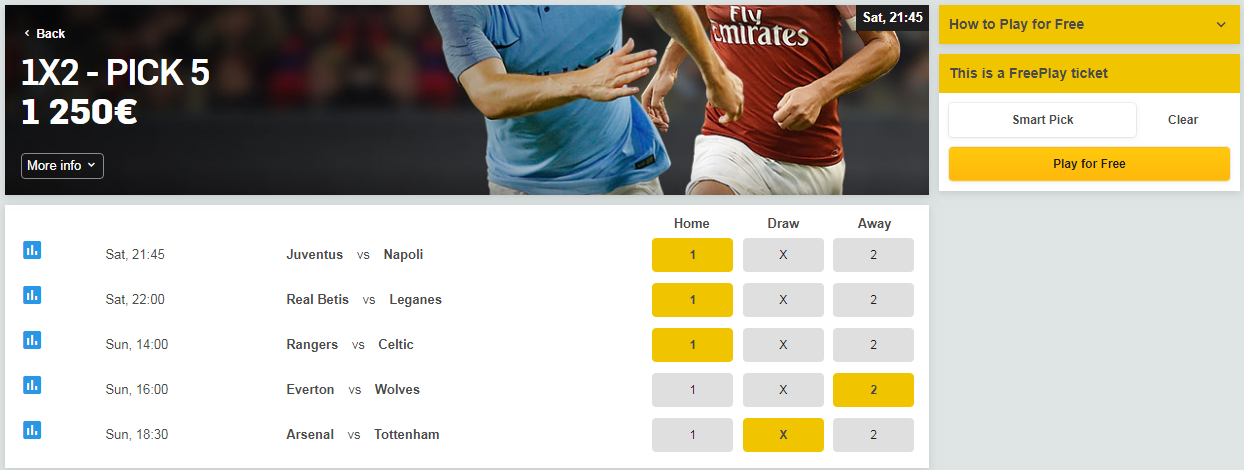This screenshot has width=1244, height=470.
Task: Click the Home column header
Action: [692, 223]
